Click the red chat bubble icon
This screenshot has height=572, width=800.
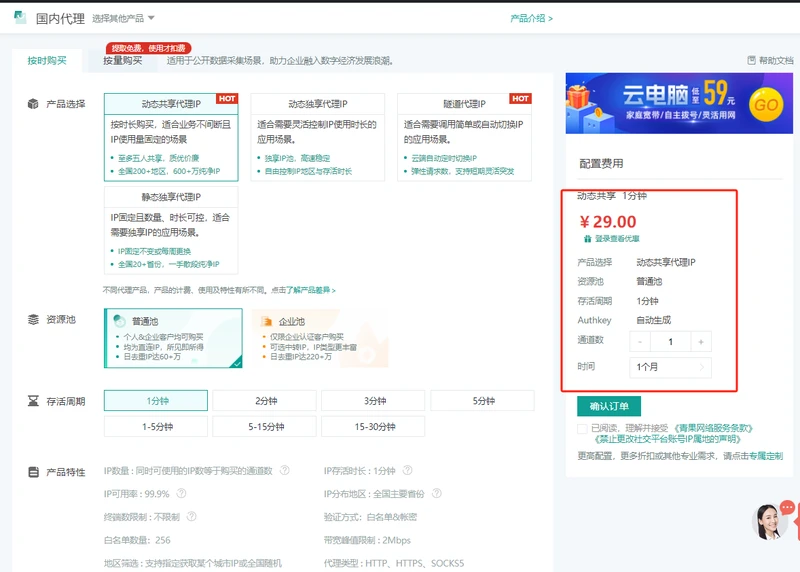(x=787, y=507)
